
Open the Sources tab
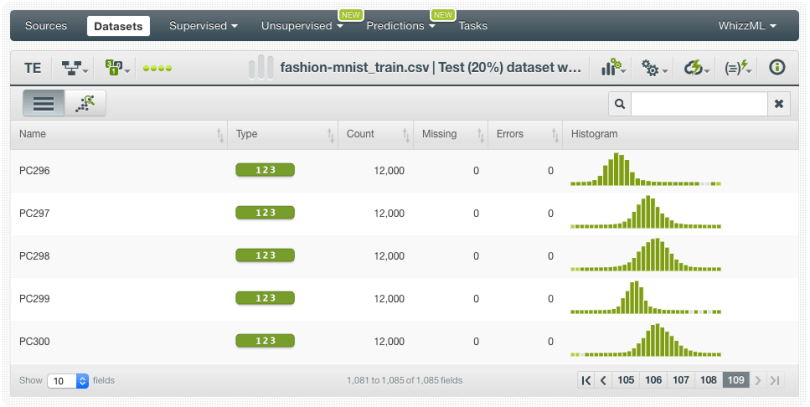[x=46, y=26]
